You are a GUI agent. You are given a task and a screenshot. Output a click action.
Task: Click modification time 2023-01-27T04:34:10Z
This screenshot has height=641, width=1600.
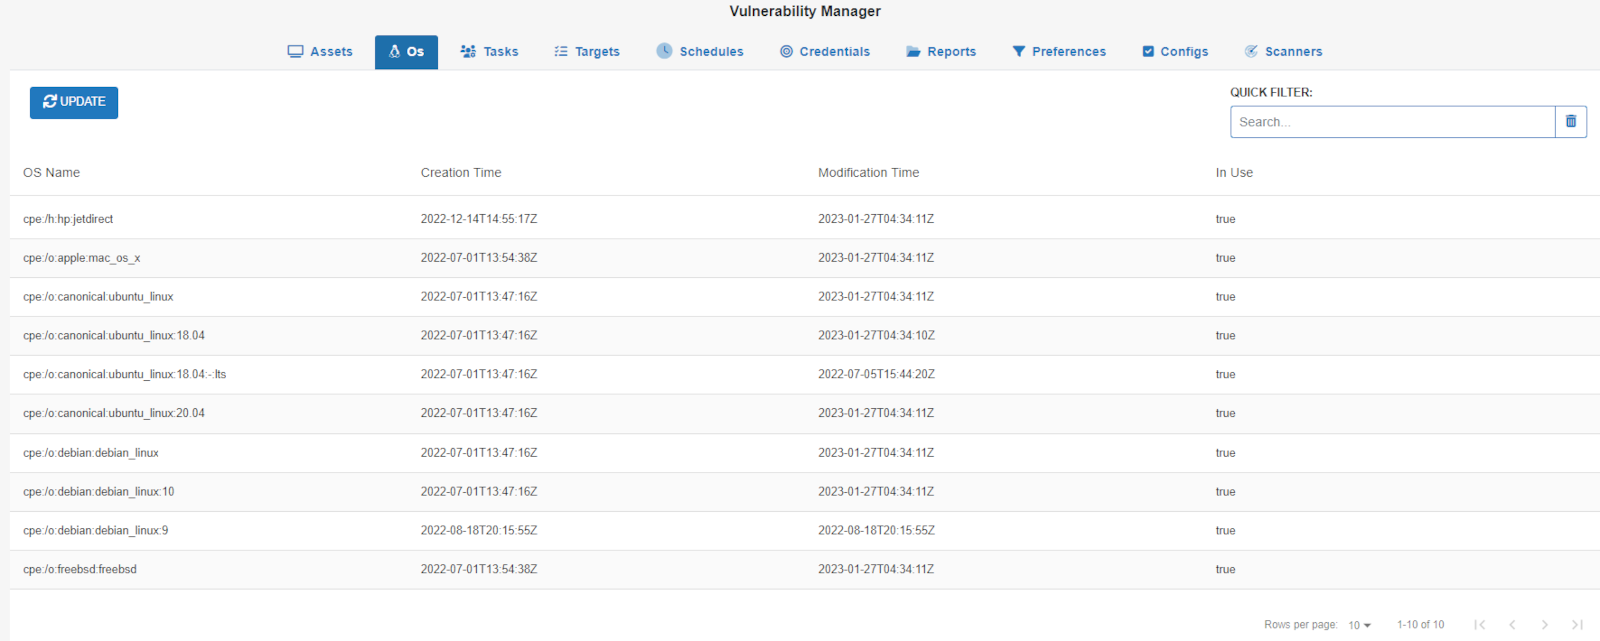(876, 336)
